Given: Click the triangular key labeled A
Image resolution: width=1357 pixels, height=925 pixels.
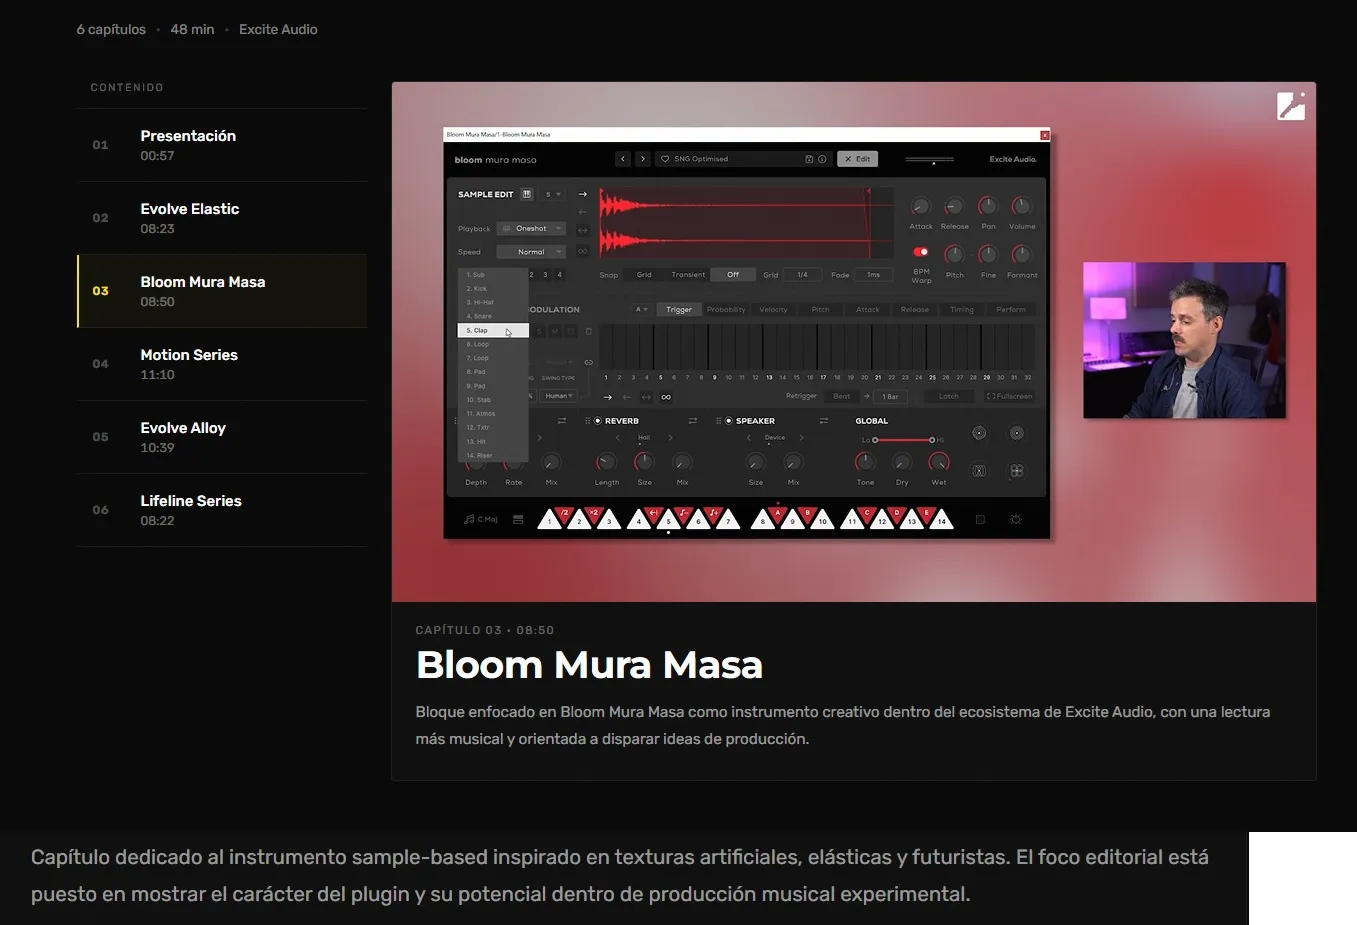Looking at the screenshot, I should click(x=777, y=514).
